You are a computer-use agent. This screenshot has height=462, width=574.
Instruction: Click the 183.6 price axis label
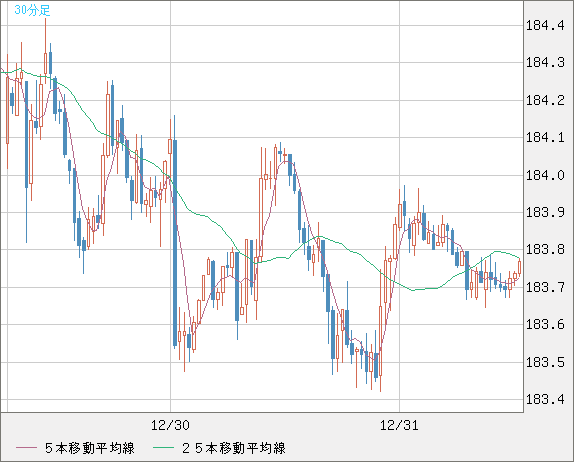(x=545, y=325)
